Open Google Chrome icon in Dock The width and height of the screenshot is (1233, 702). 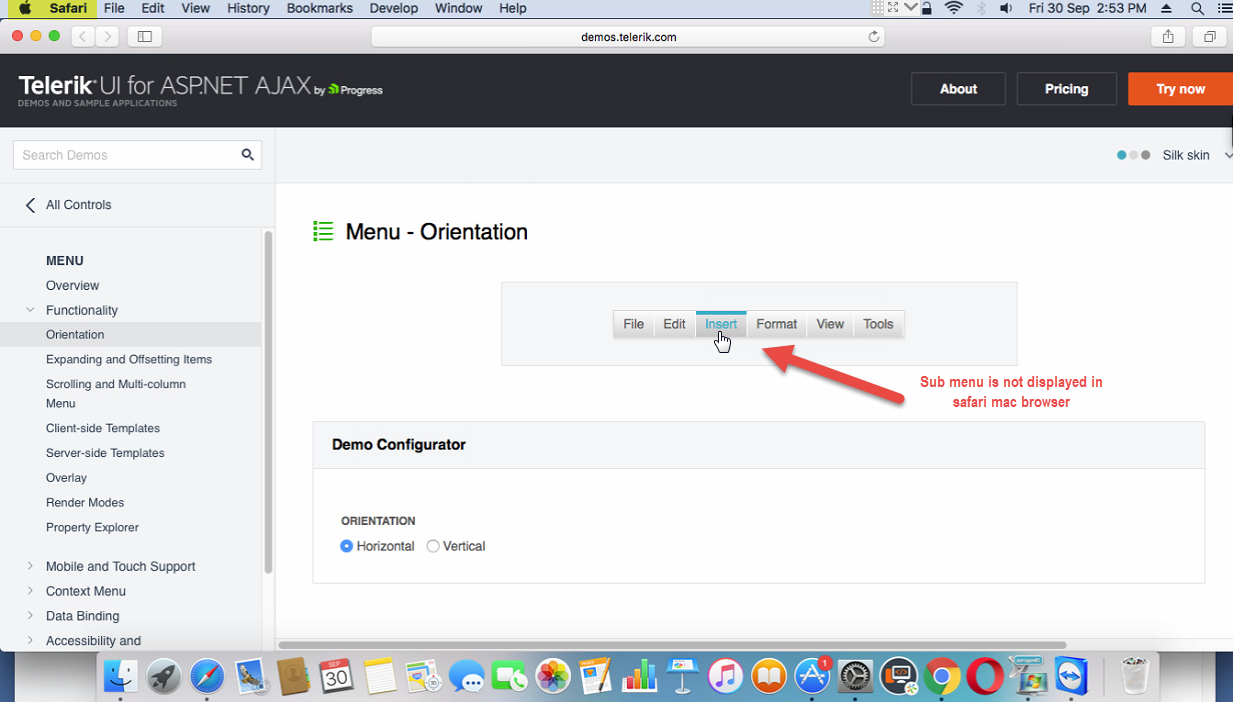point(941,676)
